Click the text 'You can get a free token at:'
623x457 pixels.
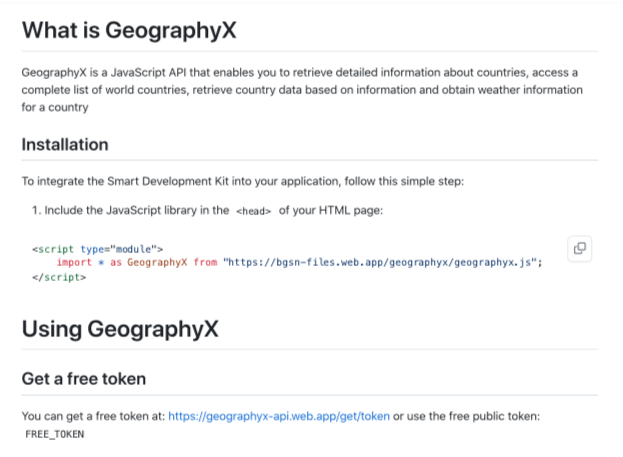tap(93, 416)
